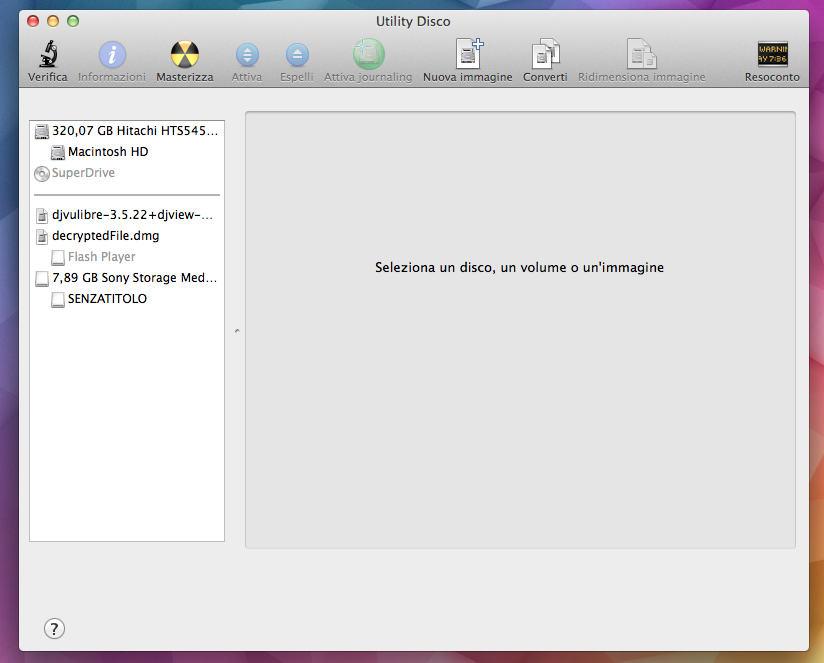
Task: Select the SENZATITOLO volume
Action: click(x=106, y=299)
